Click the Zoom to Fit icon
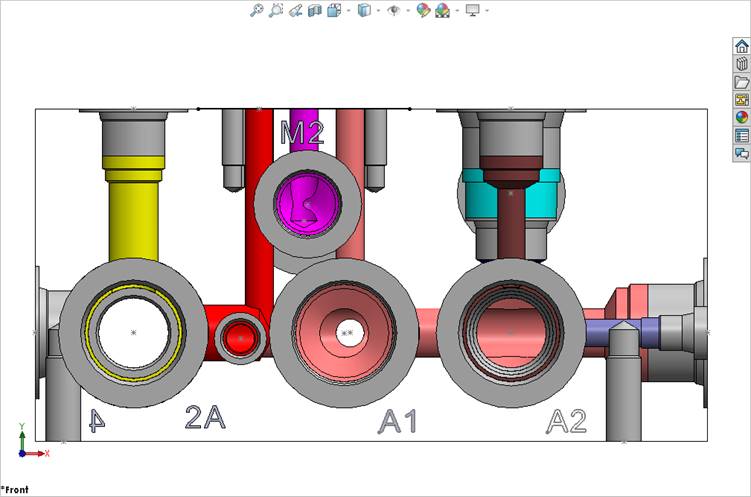The width and height of the screenshot is (751, 497). (x=256, y=10)
